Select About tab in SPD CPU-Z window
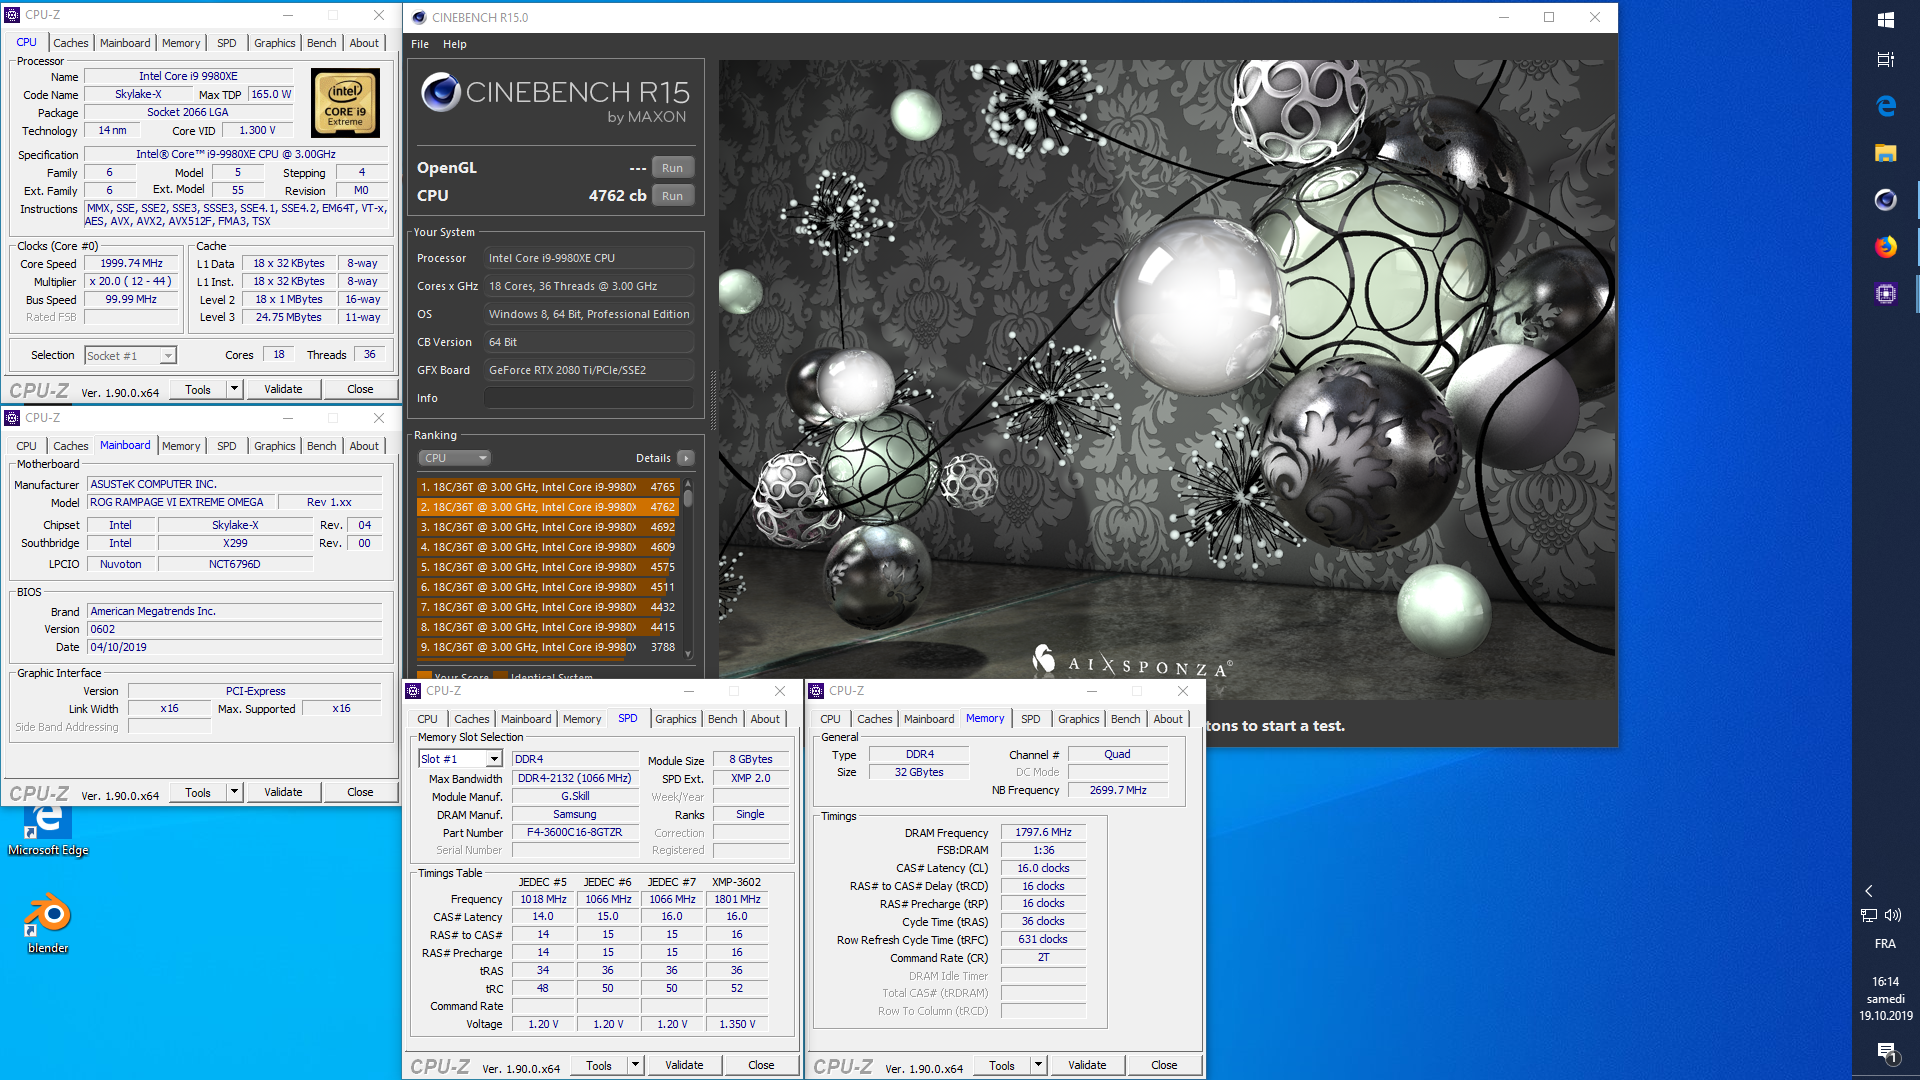Image resolution: width=1920 pixels, height=1080 pixels. click(x=765, y=719)
